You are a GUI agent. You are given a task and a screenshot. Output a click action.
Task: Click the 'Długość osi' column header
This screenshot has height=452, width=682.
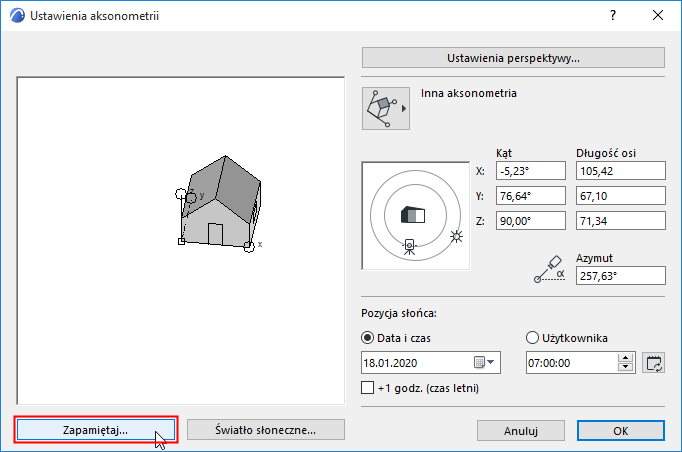[606, 153]
